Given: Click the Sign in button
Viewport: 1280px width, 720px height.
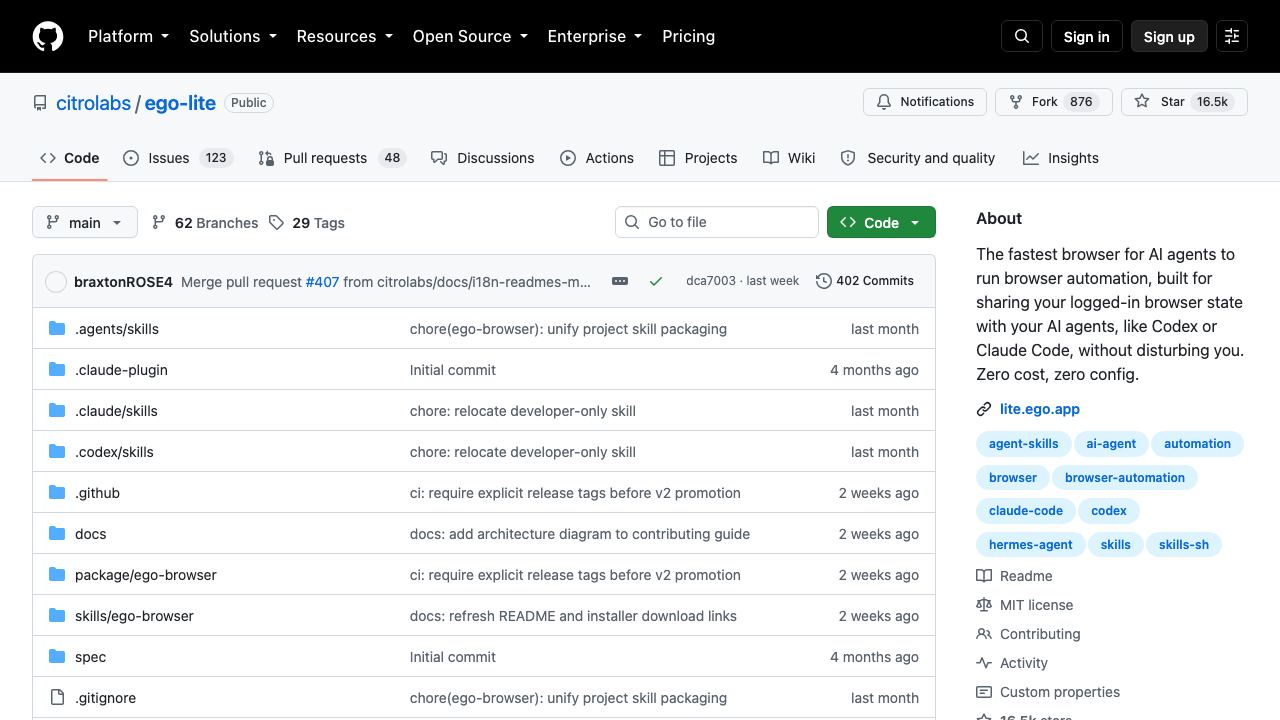Looking at the screenshot, I should coord(1086,36).
